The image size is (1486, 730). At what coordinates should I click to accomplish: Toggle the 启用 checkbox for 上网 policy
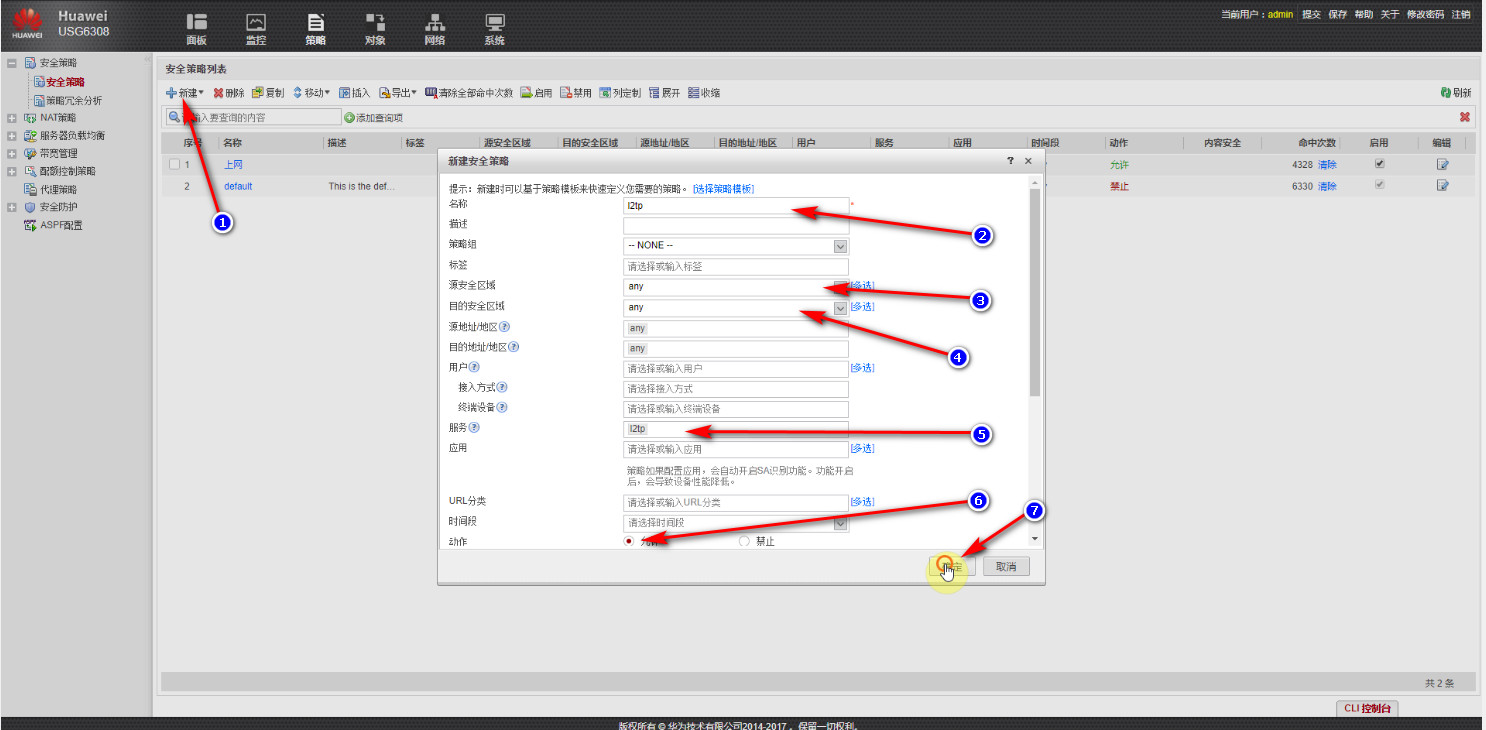pyautogui.click(x=1380, y=164)
